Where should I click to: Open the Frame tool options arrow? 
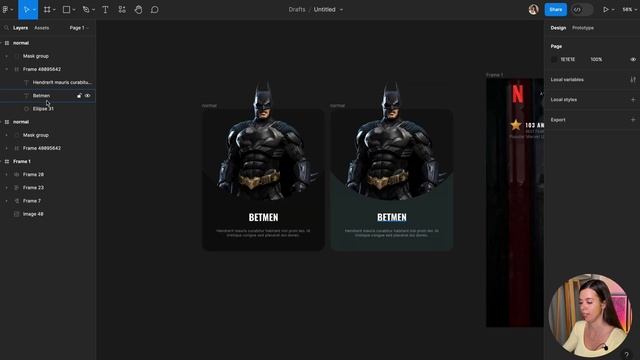[54, 10]
